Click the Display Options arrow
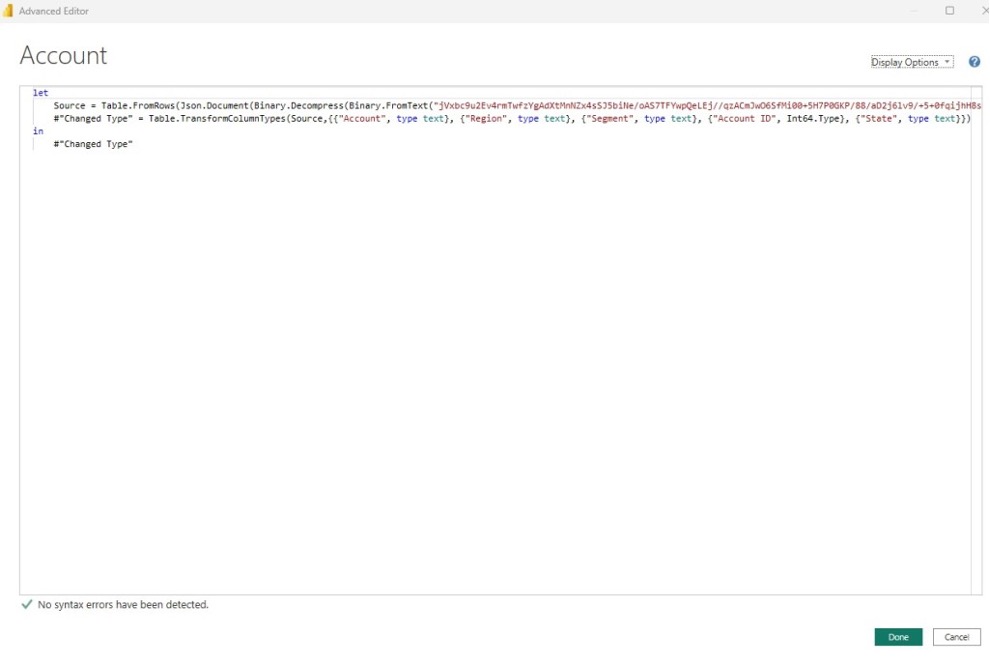Image resolution: width=990 pixels, height=666 pixels. click(x=947, y=62)
